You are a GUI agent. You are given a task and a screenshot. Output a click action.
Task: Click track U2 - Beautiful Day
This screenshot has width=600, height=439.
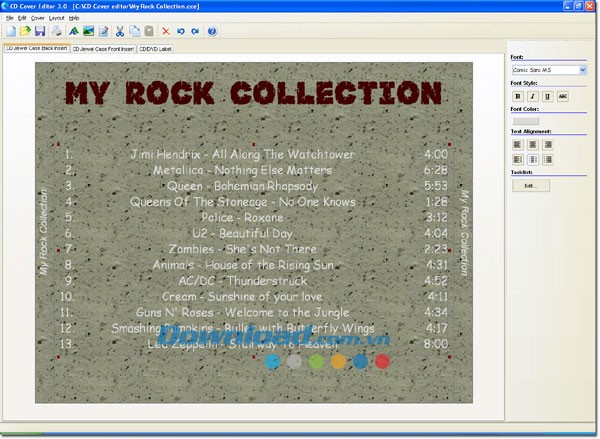click(x=243, y=233)
